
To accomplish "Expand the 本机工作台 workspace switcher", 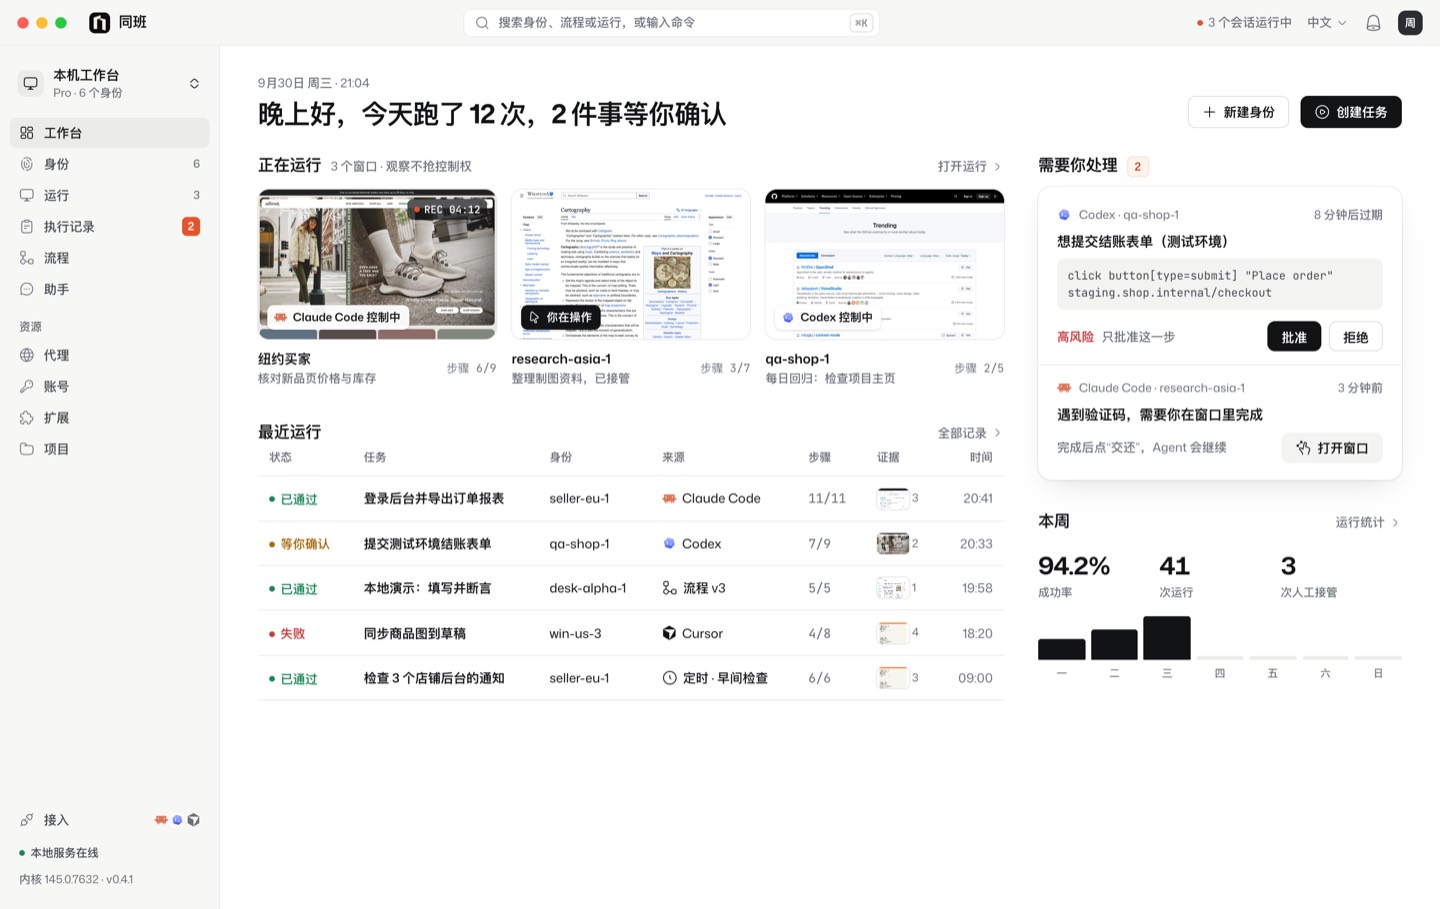I will coord(109,84).
